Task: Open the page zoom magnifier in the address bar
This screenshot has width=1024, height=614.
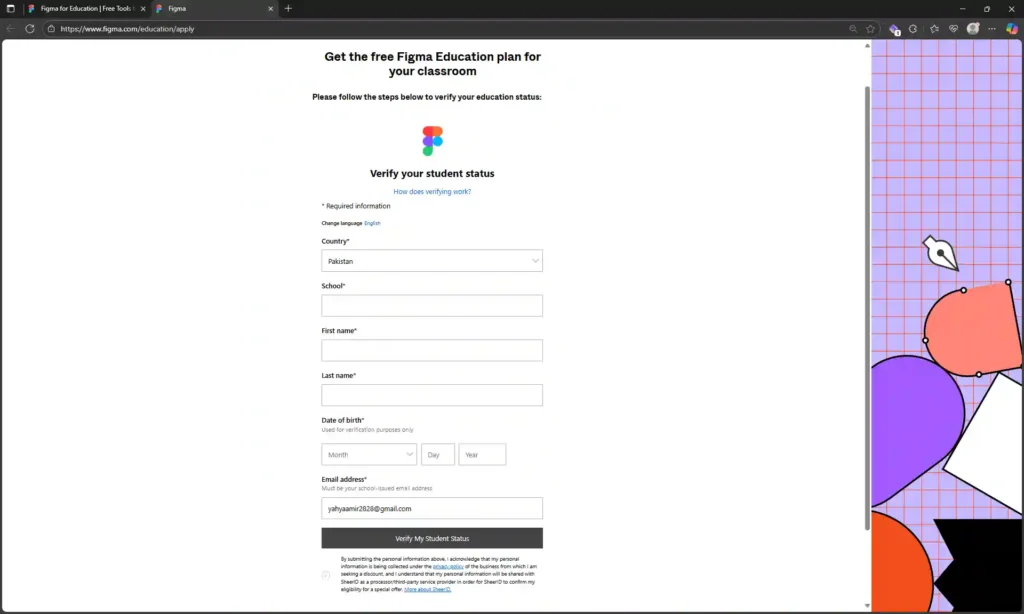Action: (853, 29)
